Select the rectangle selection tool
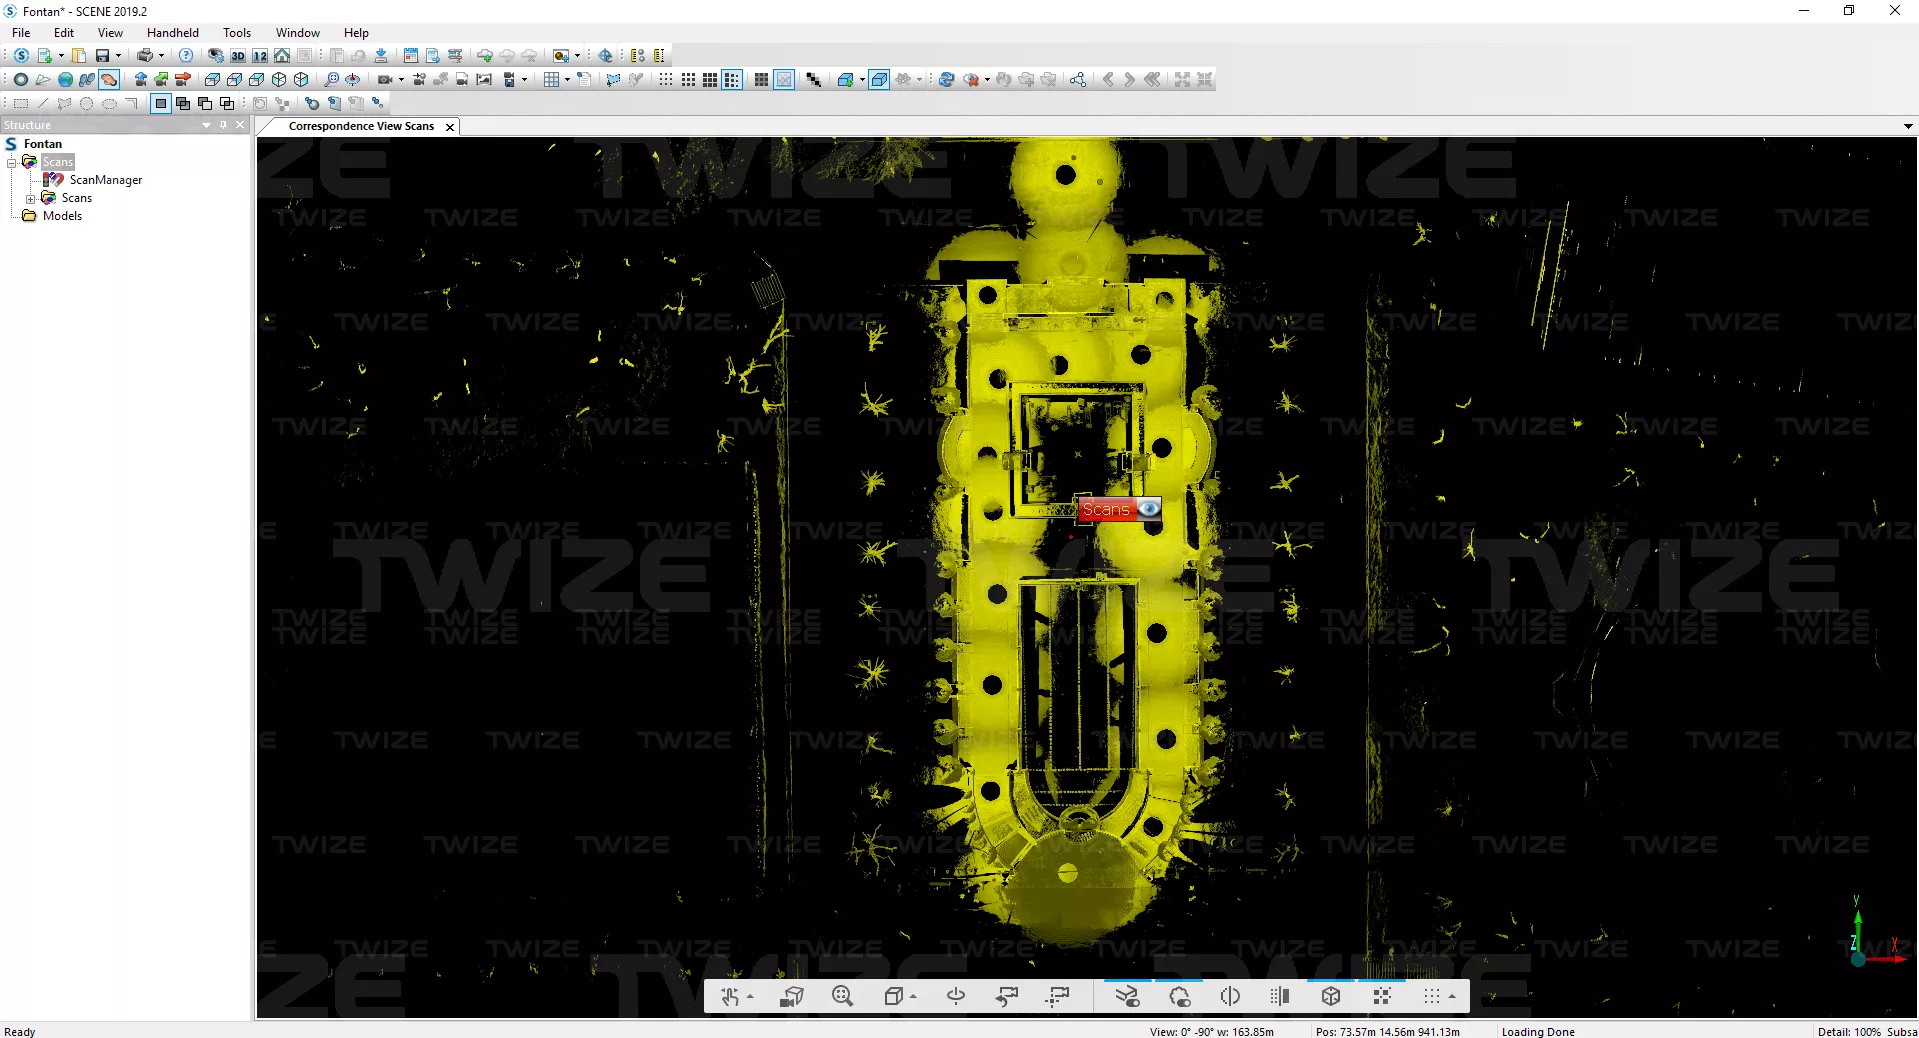Image resolution: width=1919 pixels, height=1038 pixels. click(x=20, y=103)
